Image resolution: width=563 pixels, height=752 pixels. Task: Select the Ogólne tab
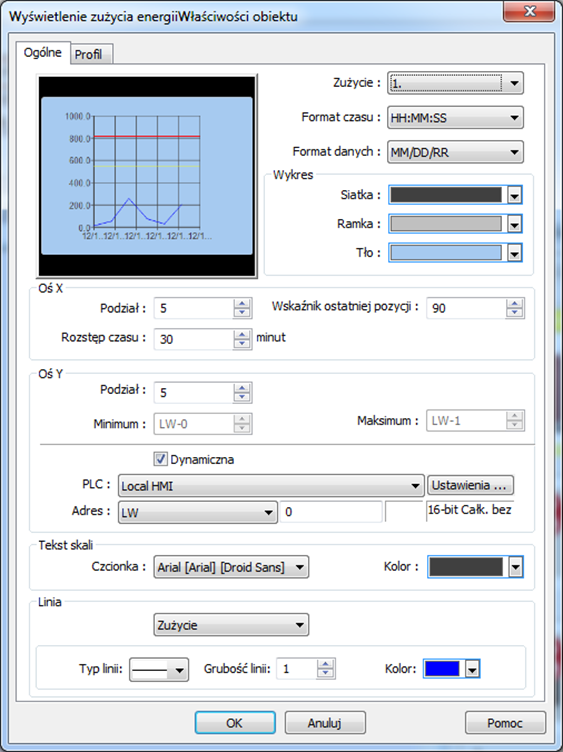43,52
